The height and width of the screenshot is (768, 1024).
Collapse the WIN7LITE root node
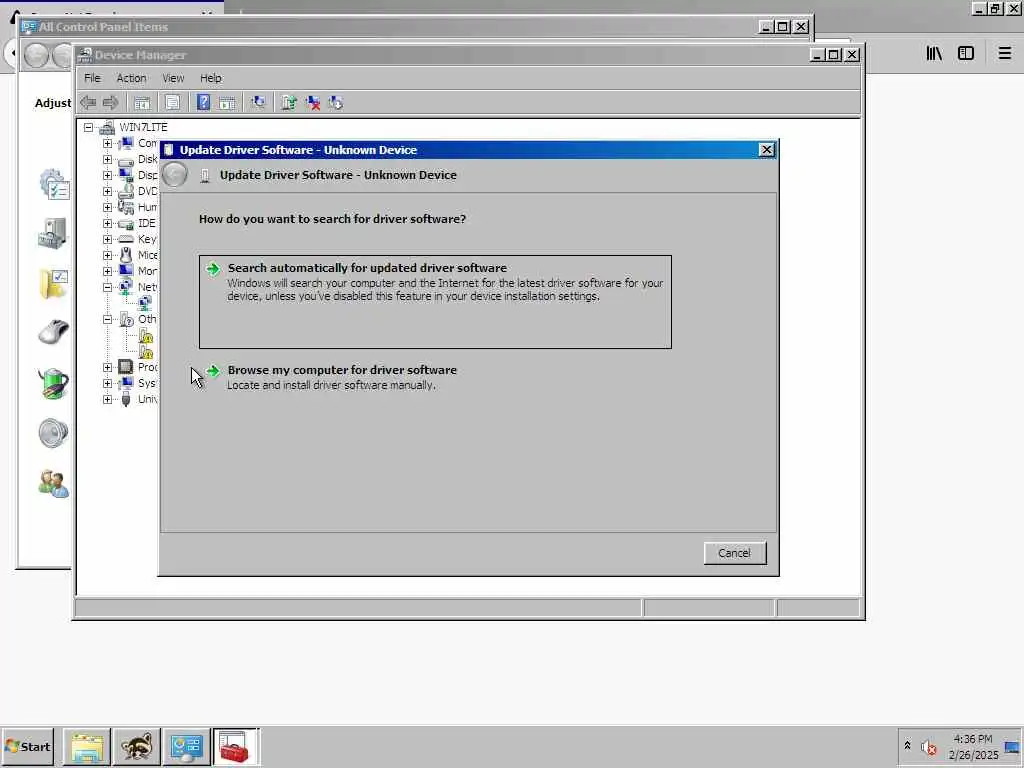[88, 127]
